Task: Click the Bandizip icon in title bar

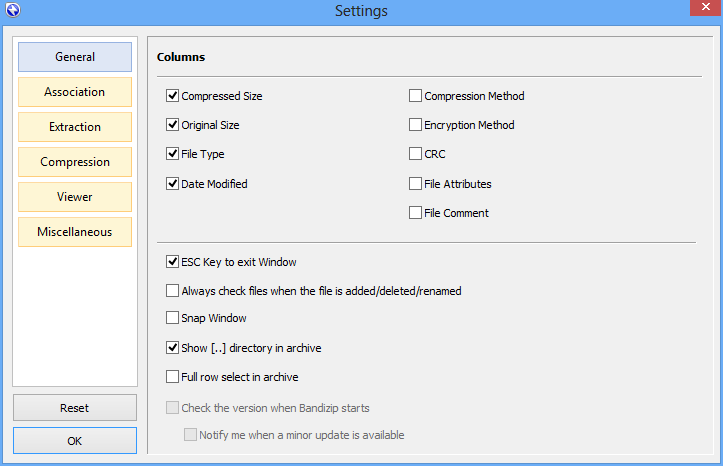Action: click(x=12, y=11)
